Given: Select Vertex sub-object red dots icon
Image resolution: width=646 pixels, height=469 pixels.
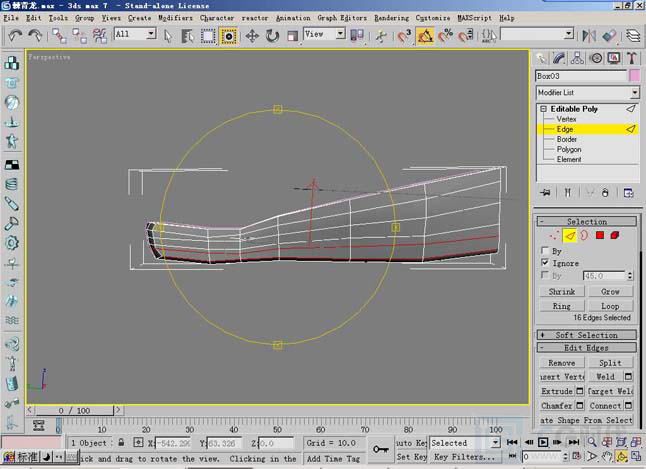Looking at the screenshot, I should click(x=555, y=235).
